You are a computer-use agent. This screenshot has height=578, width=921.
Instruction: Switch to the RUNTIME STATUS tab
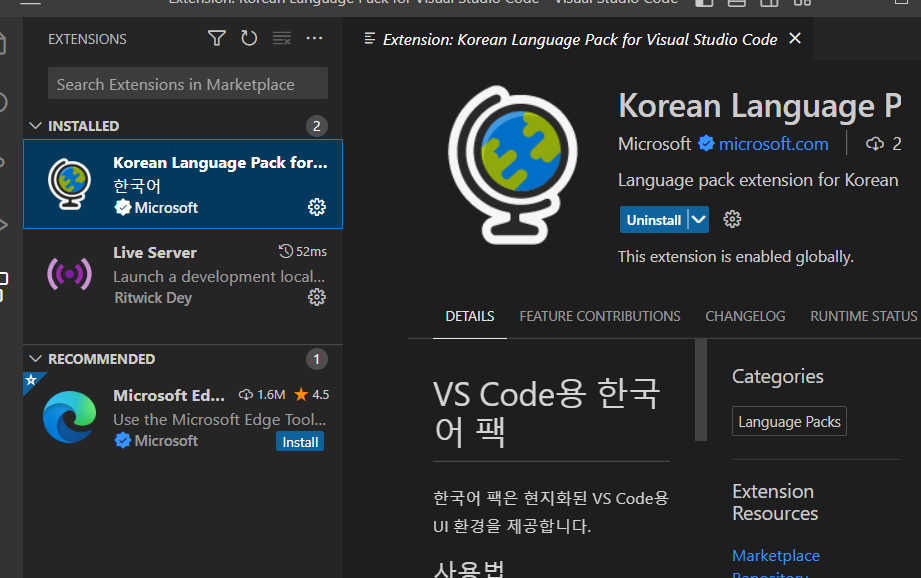click(863, 316)
